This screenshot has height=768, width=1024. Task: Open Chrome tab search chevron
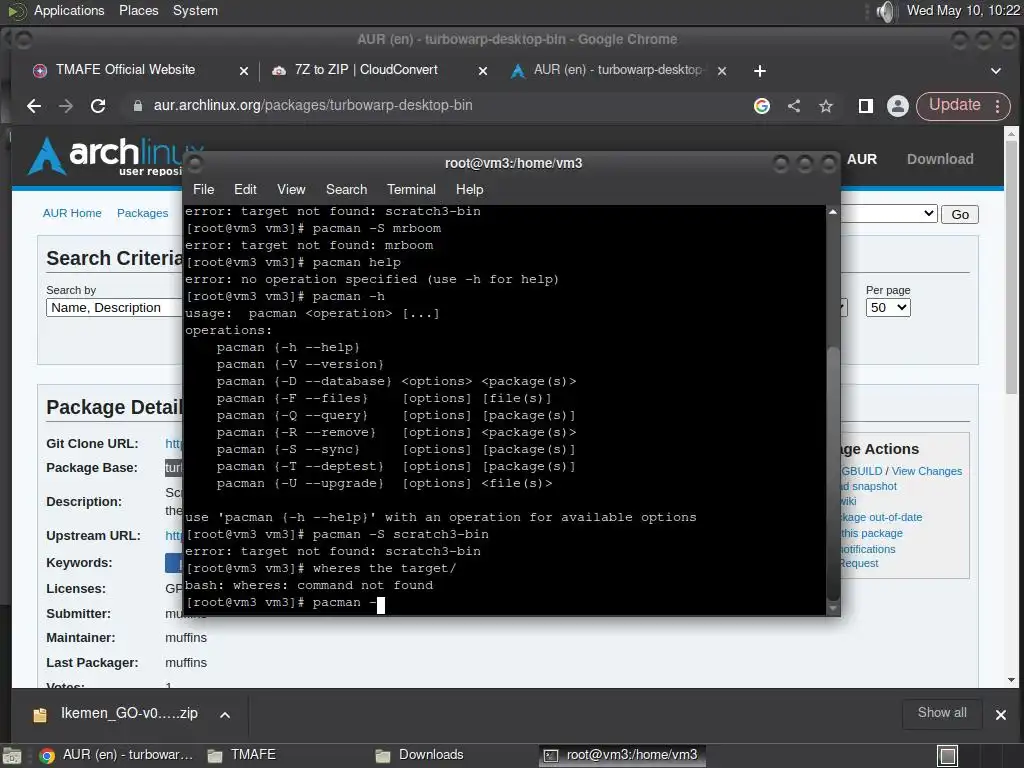(995, 71)
